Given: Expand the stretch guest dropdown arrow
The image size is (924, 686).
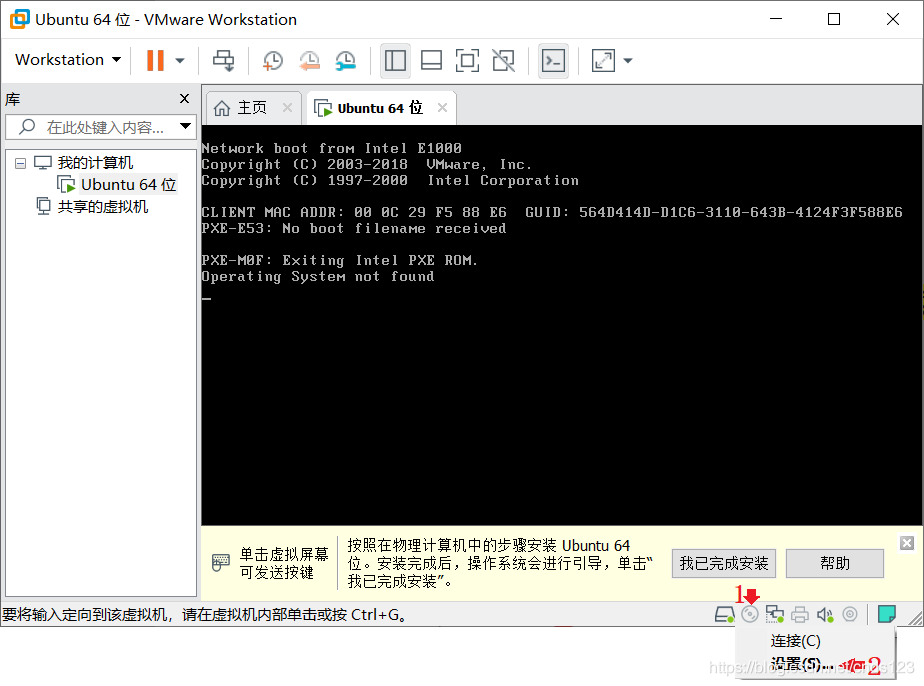Looking at the screenshot, I should [x=628, y=60].
